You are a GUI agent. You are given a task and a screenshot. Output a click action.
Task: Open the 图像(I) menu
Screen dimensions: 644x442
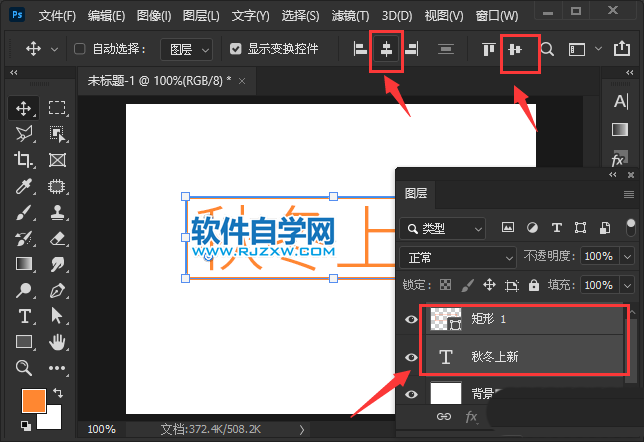click(154, 16)
